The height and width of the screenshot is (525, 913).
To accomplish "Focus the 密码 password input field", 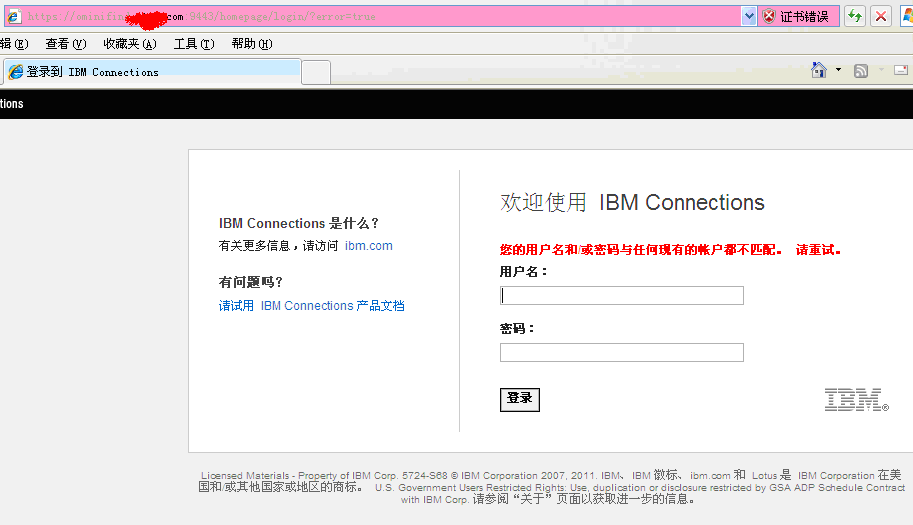I will pos(621,352).
